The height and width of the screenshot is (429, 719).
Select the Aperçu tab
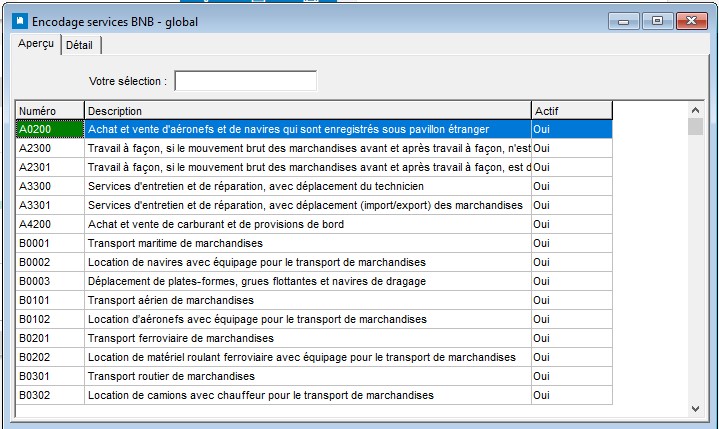[36, 44]
